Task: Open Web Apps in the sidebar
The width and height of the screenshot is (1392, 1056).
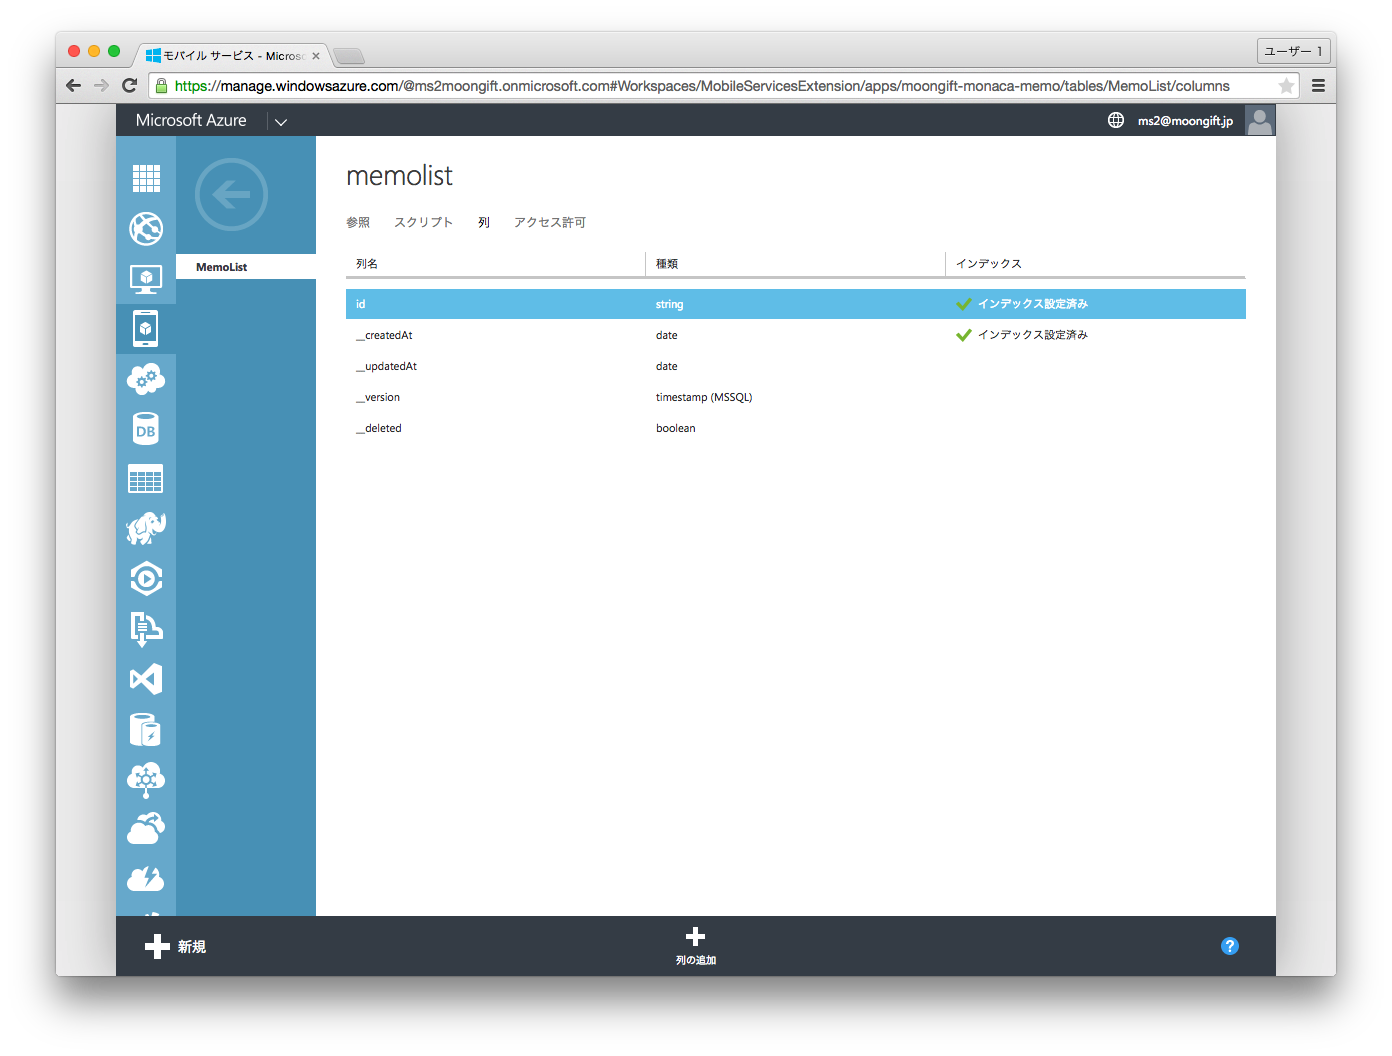Action: click(146, 229)
